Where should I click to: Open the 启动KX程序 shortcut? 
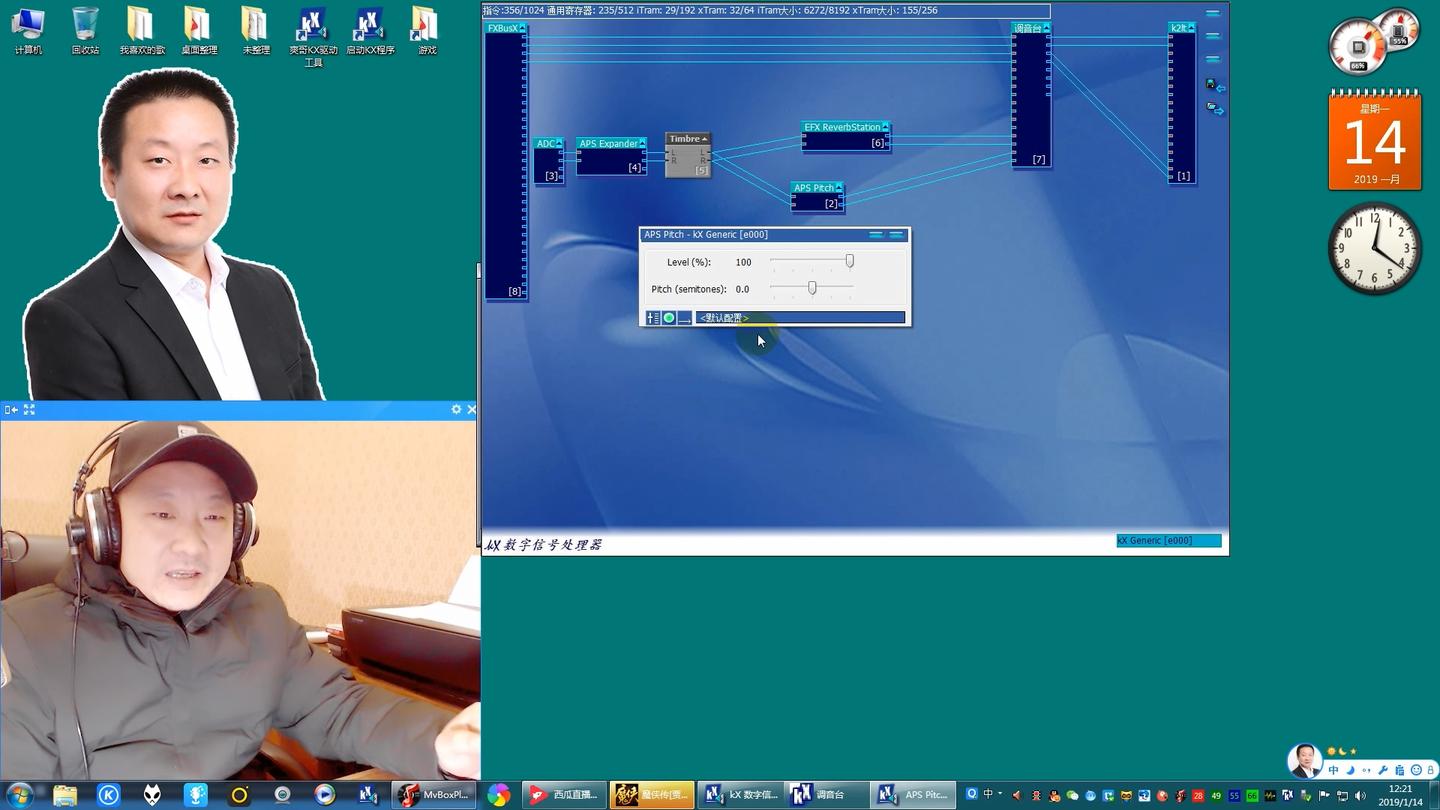coord(370,30)
